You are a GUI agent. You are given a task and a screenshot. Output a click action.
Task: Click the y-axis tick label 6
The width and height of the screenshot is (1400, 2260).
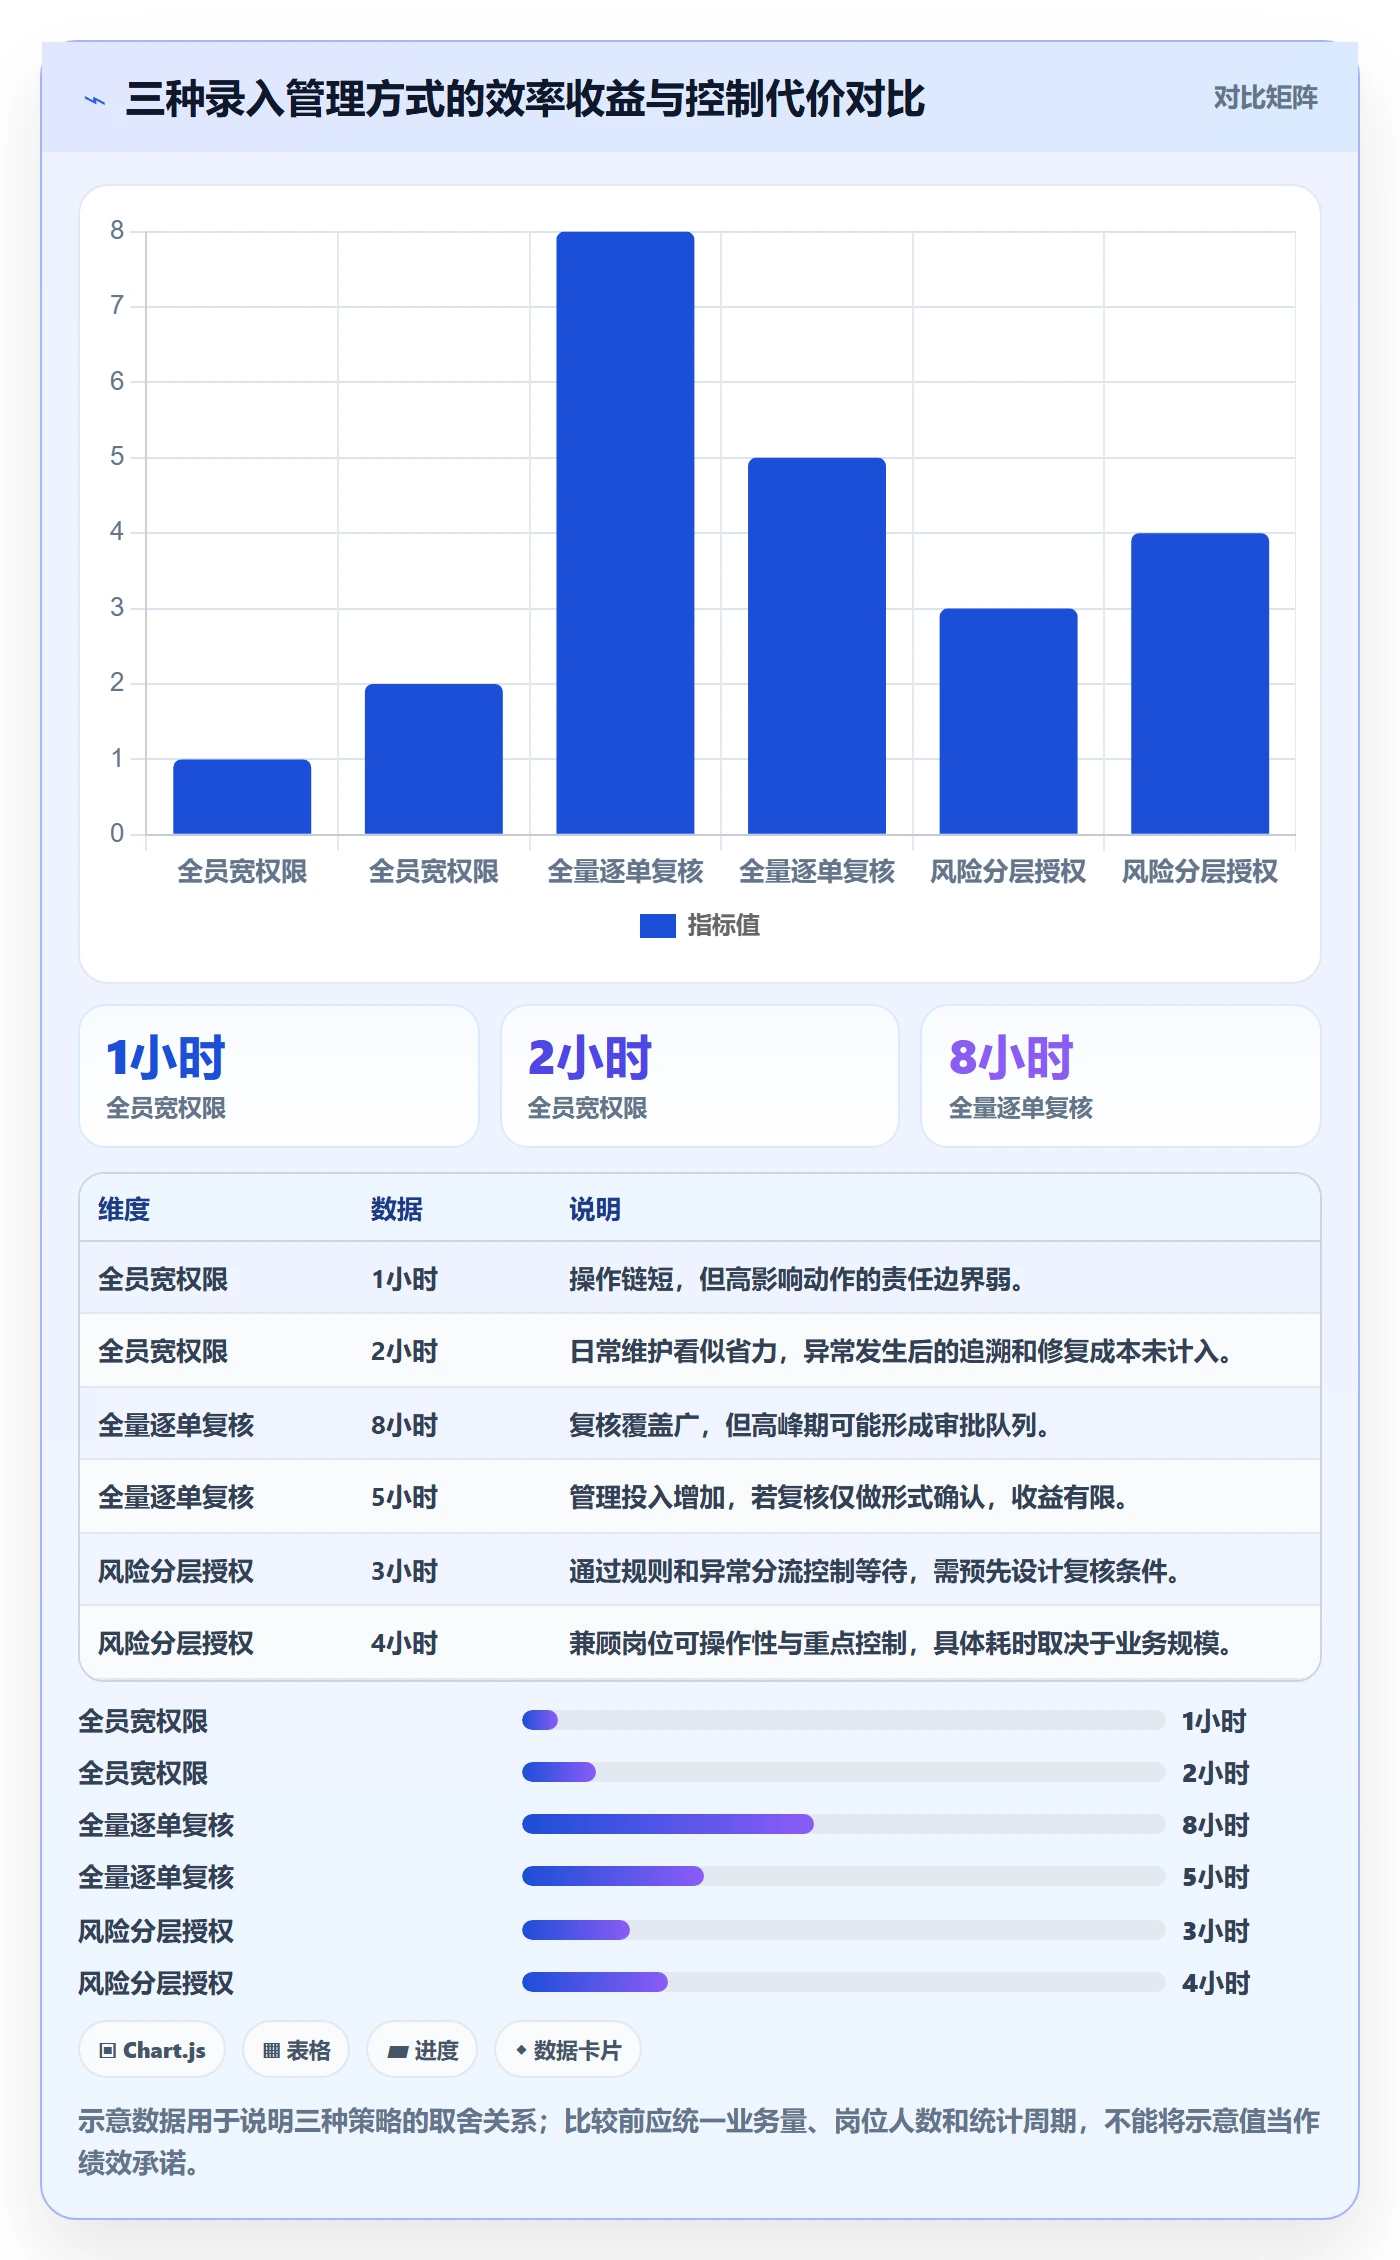117,381
